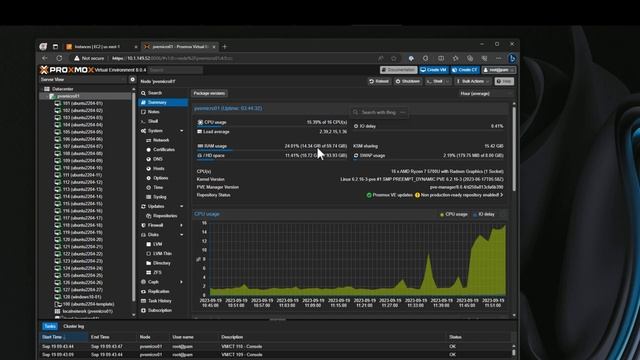Click the LVM-Thin icon

[149, 253]
